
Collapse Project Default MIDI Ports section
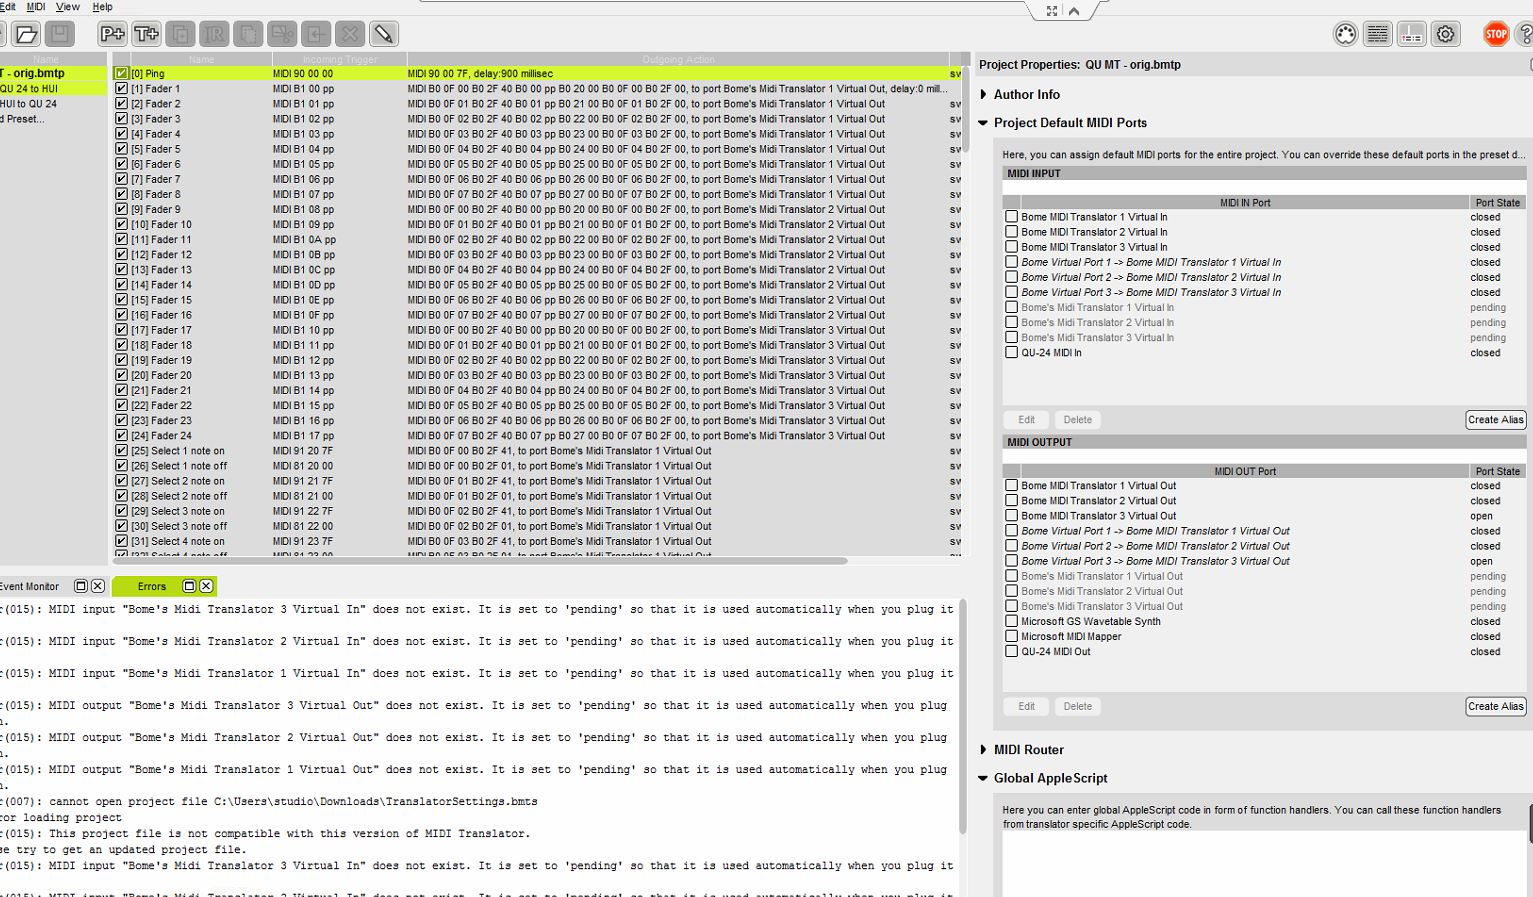point(984,123)
